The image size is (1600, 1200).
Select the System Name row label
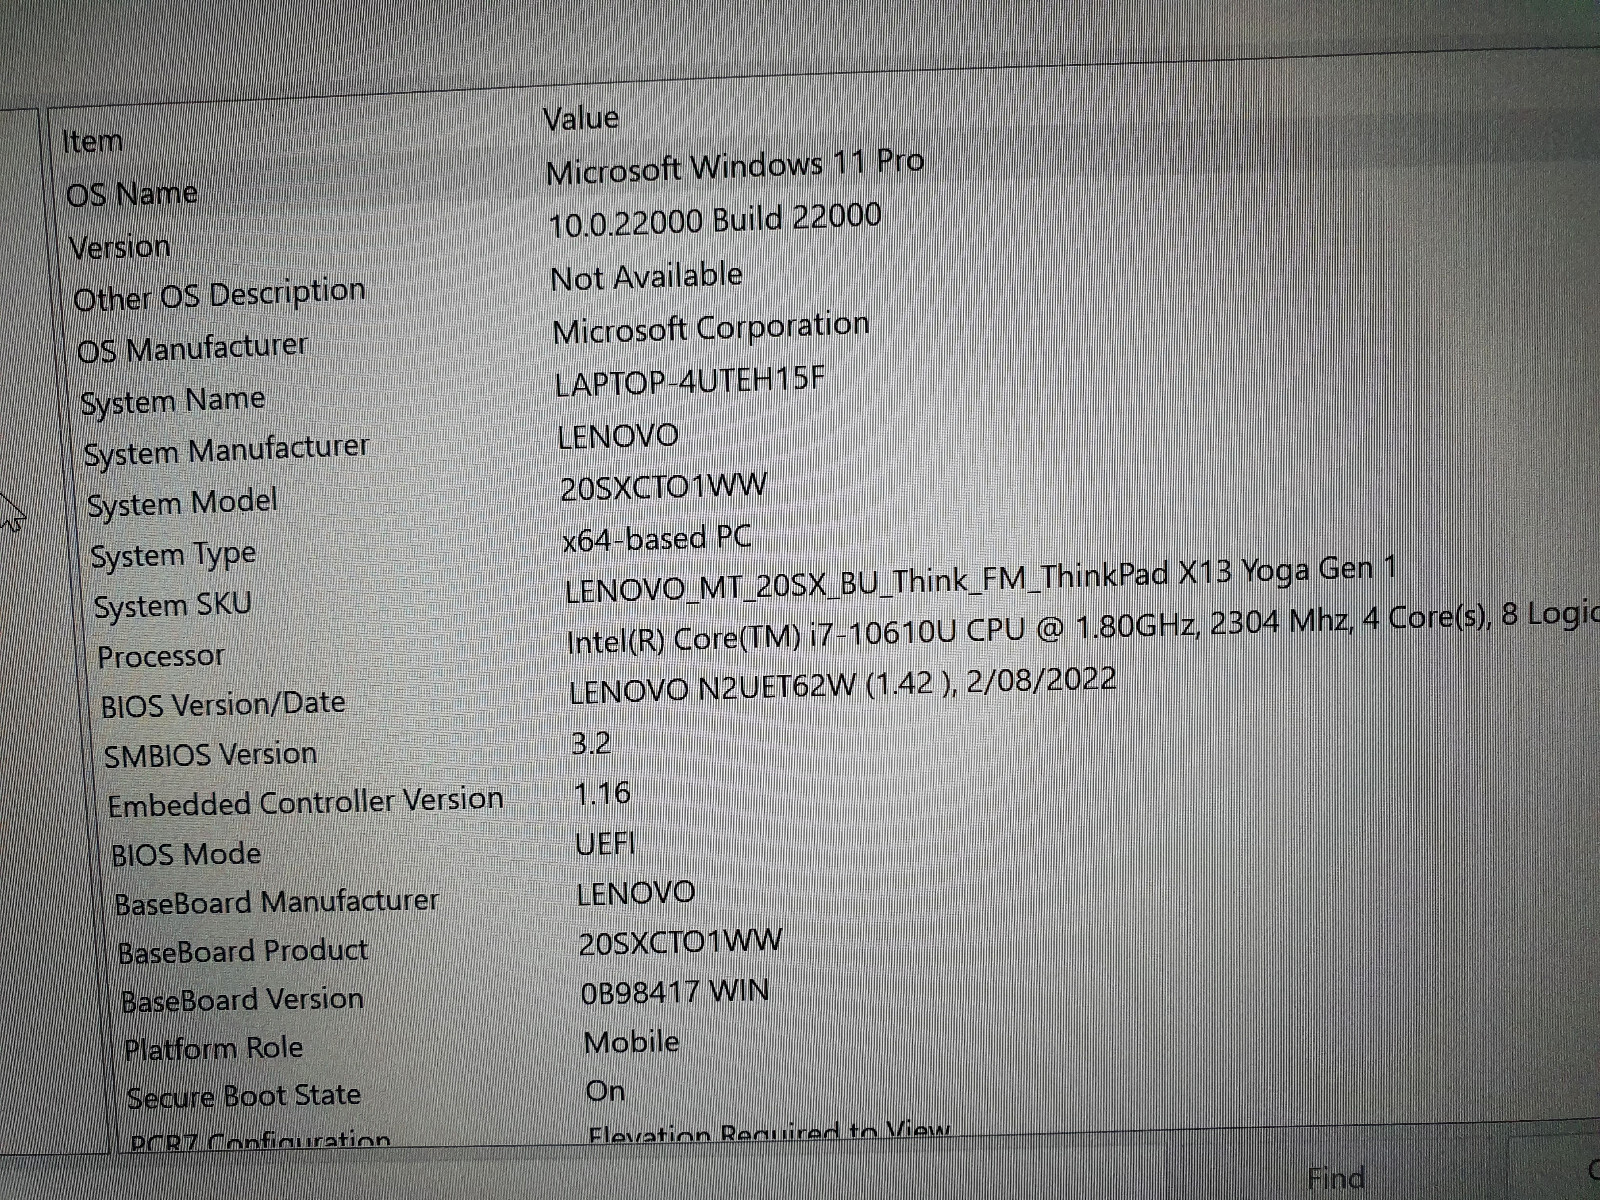pos(173,401)
